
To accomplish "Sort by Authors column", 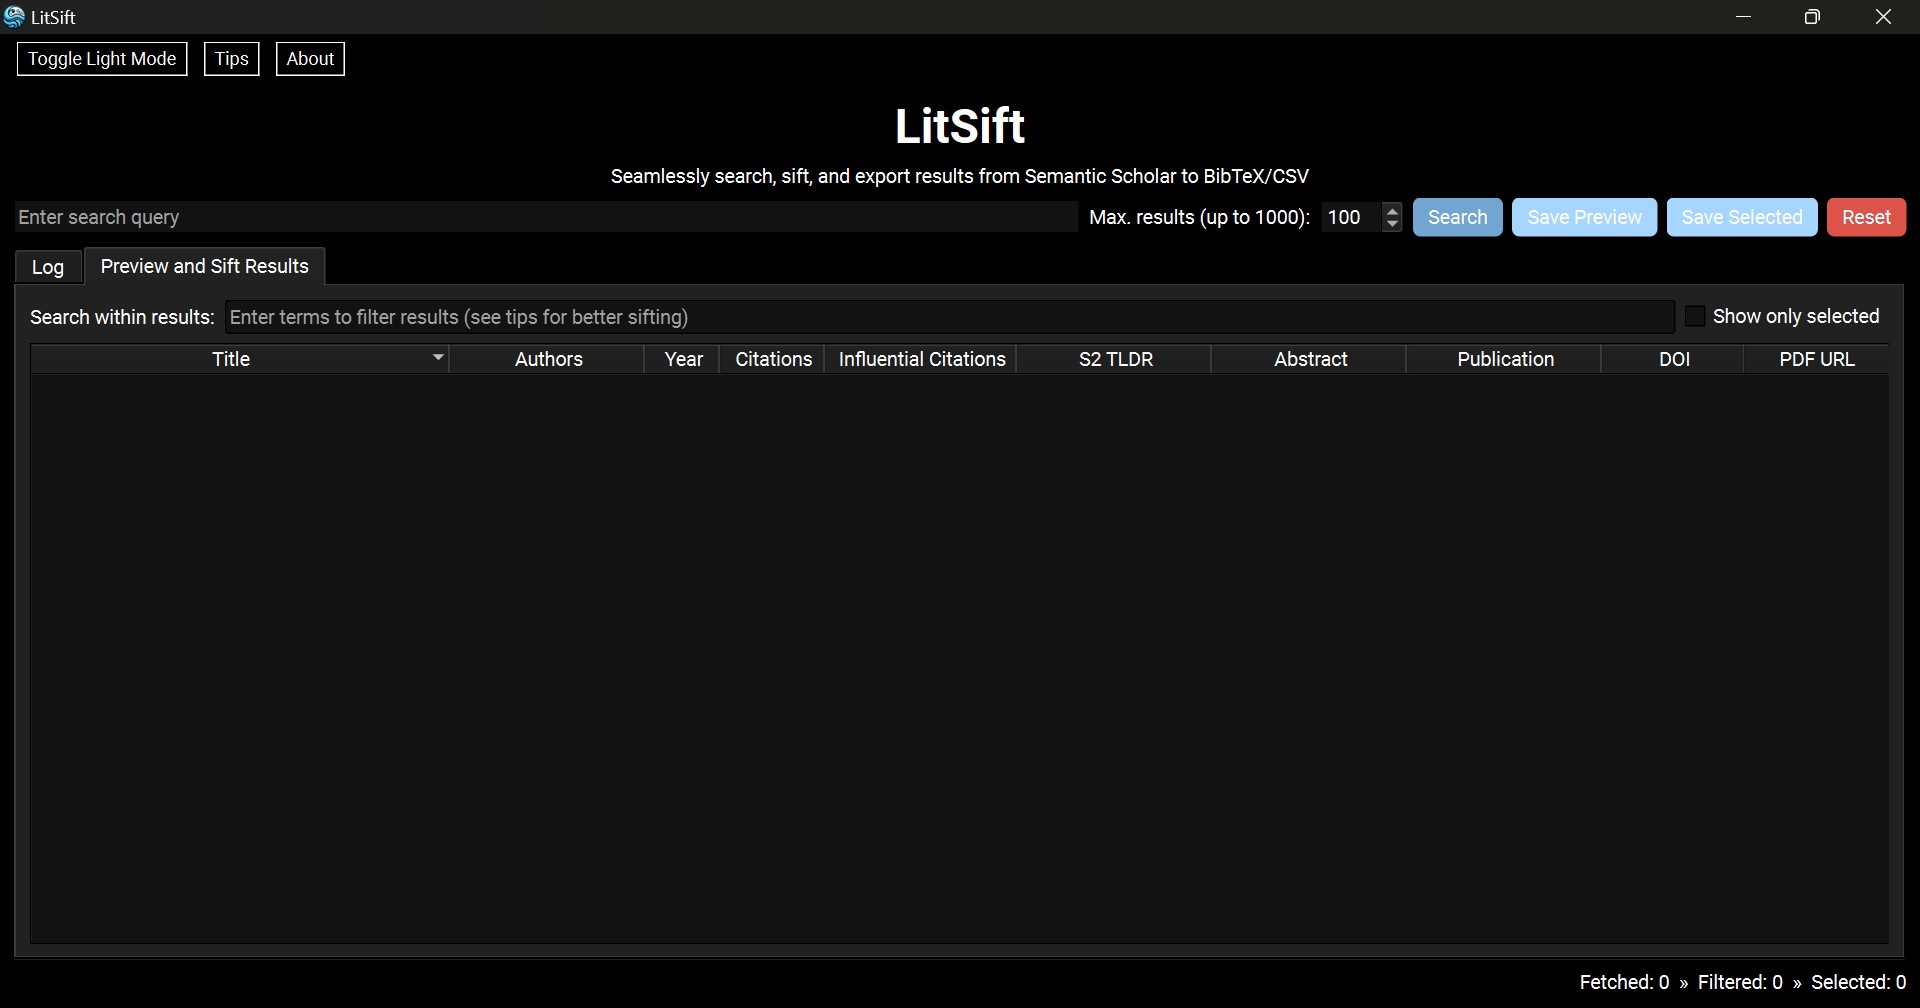I will pyautogui.click(x=548, y=359).
